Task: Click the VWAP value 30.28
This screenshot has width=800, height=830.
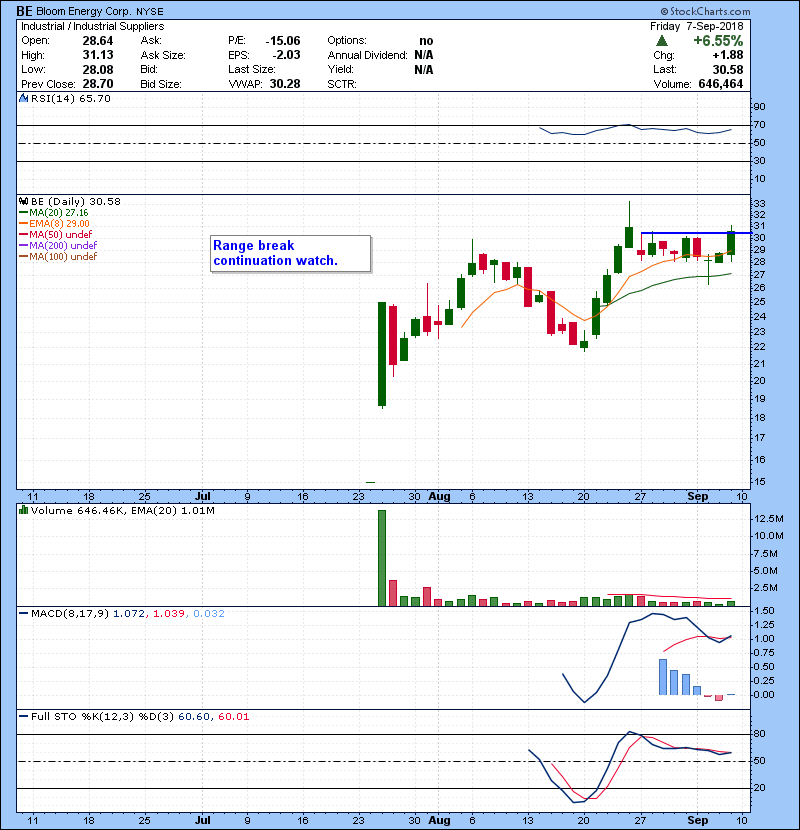Action: click(285, 84)
